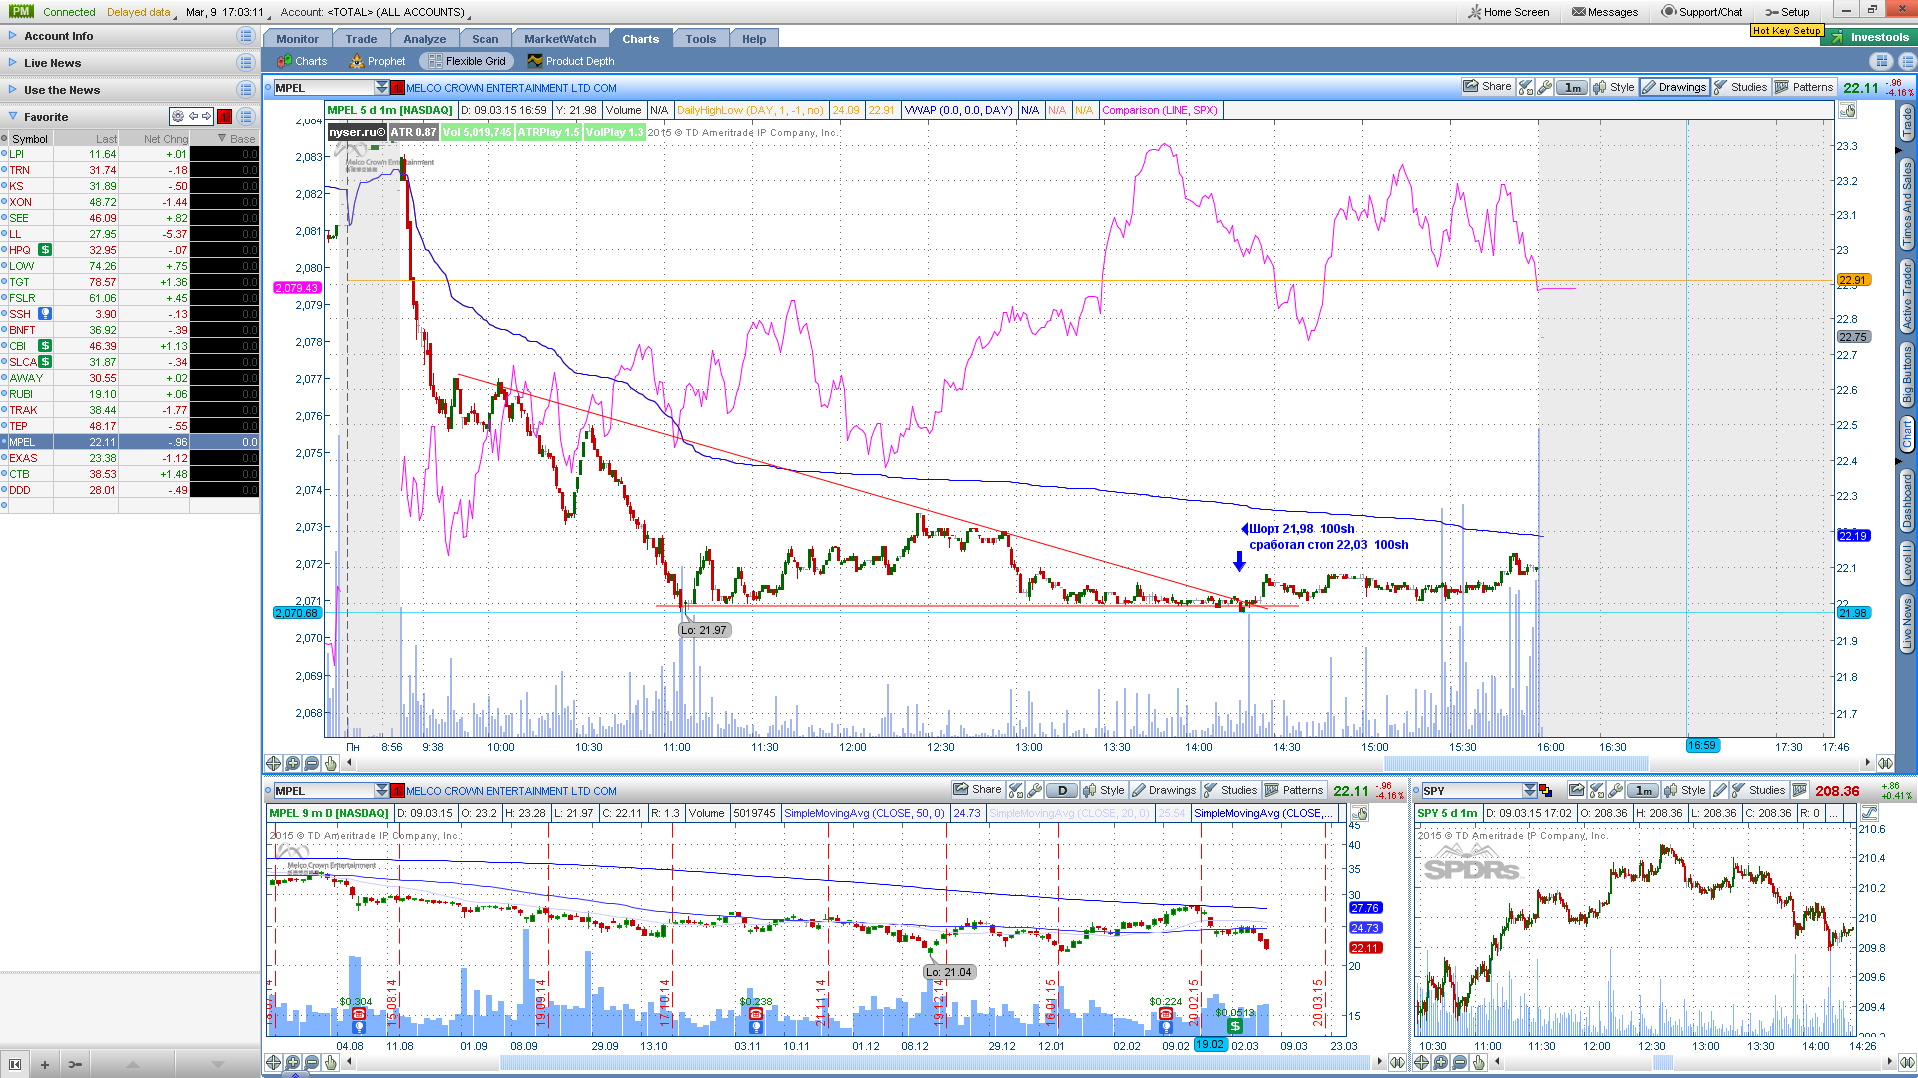
Task: Open chart settings wrench on top chart
Action: 1545,87
